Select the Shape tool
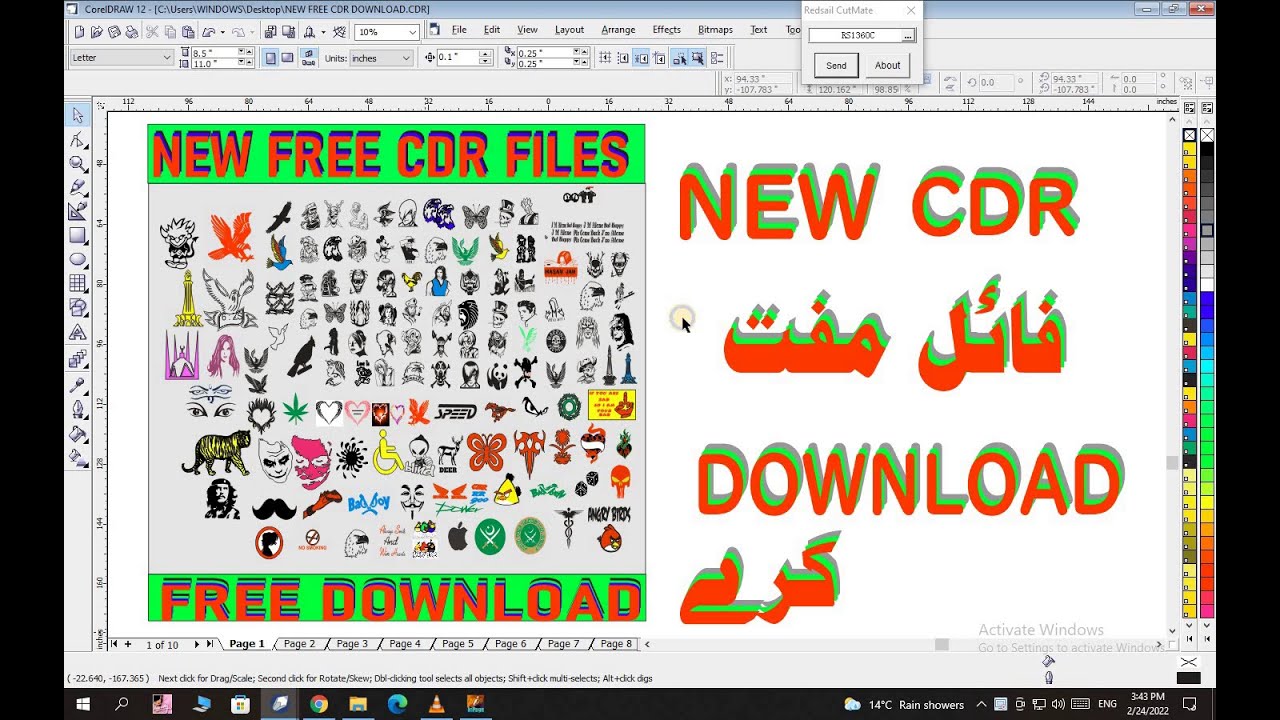Image resolution: width=1280 pixels, height=720 pixels. pyautogui.click(x=78, y=140)
